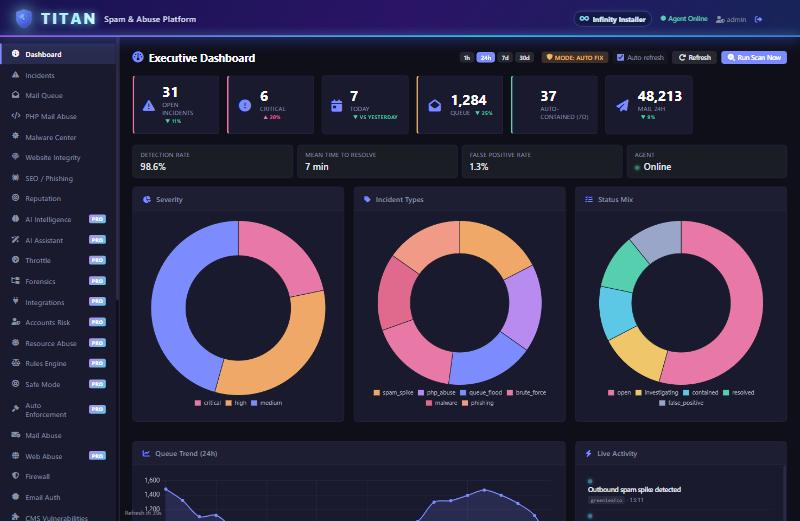800x521 pixels.
Task: Open the AI Assistant wand icon
Action: (15, 239)
